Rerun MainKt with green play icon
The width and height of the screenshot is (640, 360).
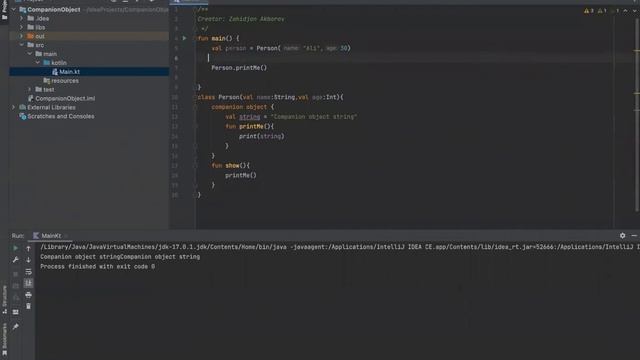tap(16, 248)
